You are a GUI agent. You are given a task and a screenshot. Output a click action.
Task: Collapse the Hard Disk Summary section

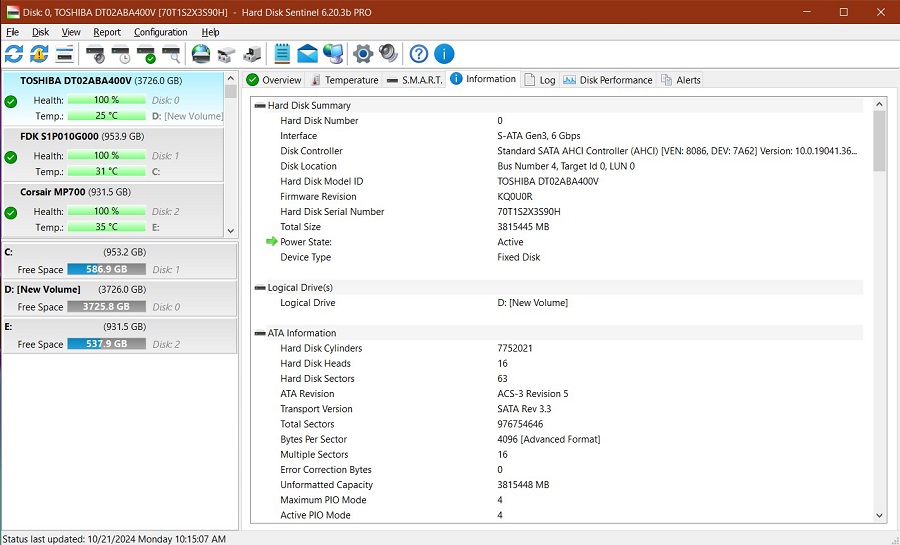point(259,106)
